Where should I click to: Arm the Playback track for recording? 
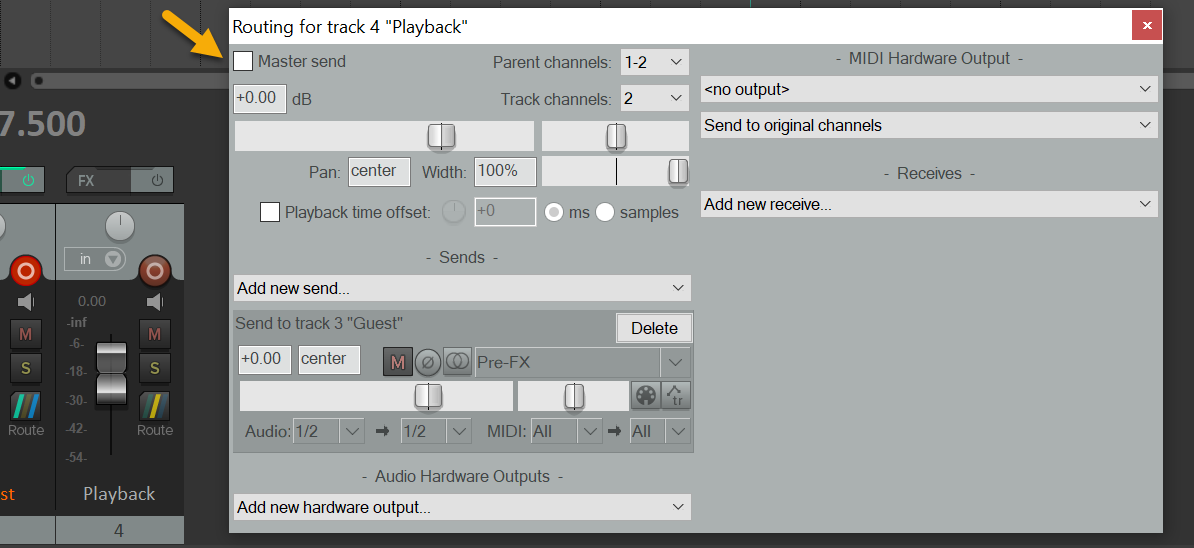tap(154, 270)
